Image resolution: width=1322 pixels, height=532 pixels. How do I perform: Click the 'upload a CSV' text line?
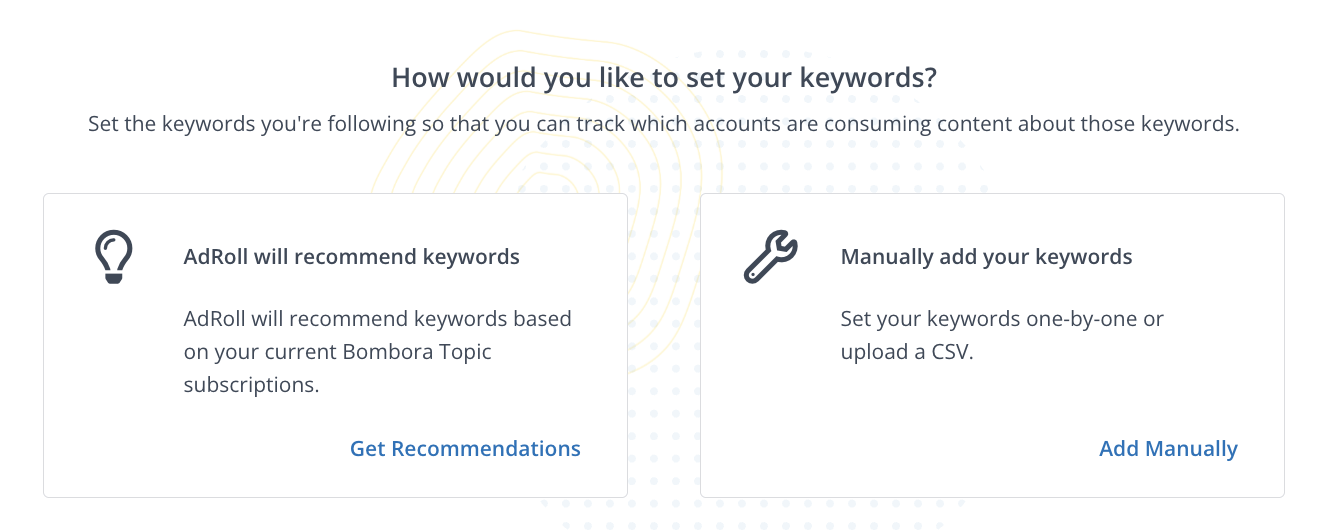(x=906, y=352)
